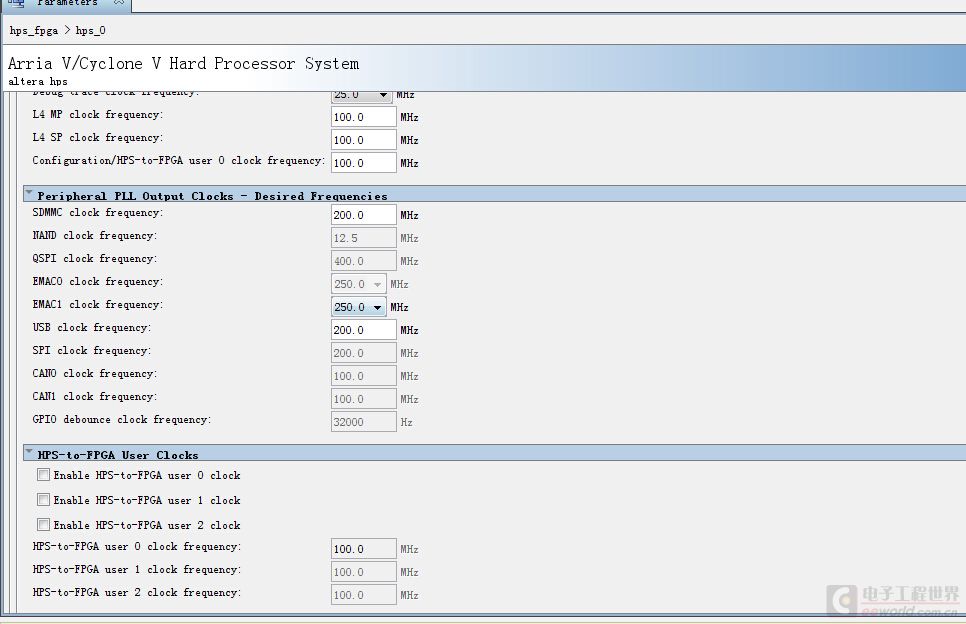This screenshot has height=624, width=966.
Task: Edit Configuration/HPS-to-FPGA user 0 clock frequency field
Action: 363,163
